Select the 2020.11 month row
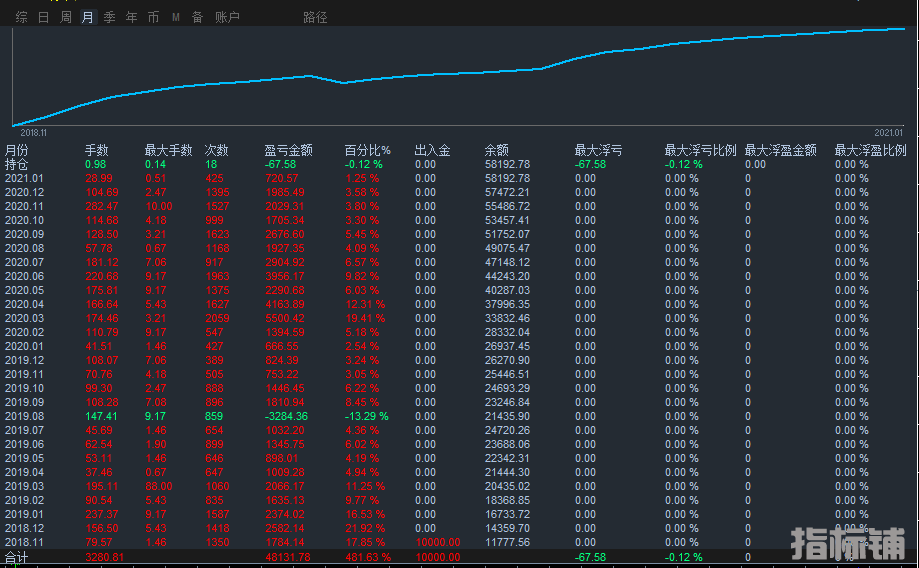919x568 pixels. point(460,207)
